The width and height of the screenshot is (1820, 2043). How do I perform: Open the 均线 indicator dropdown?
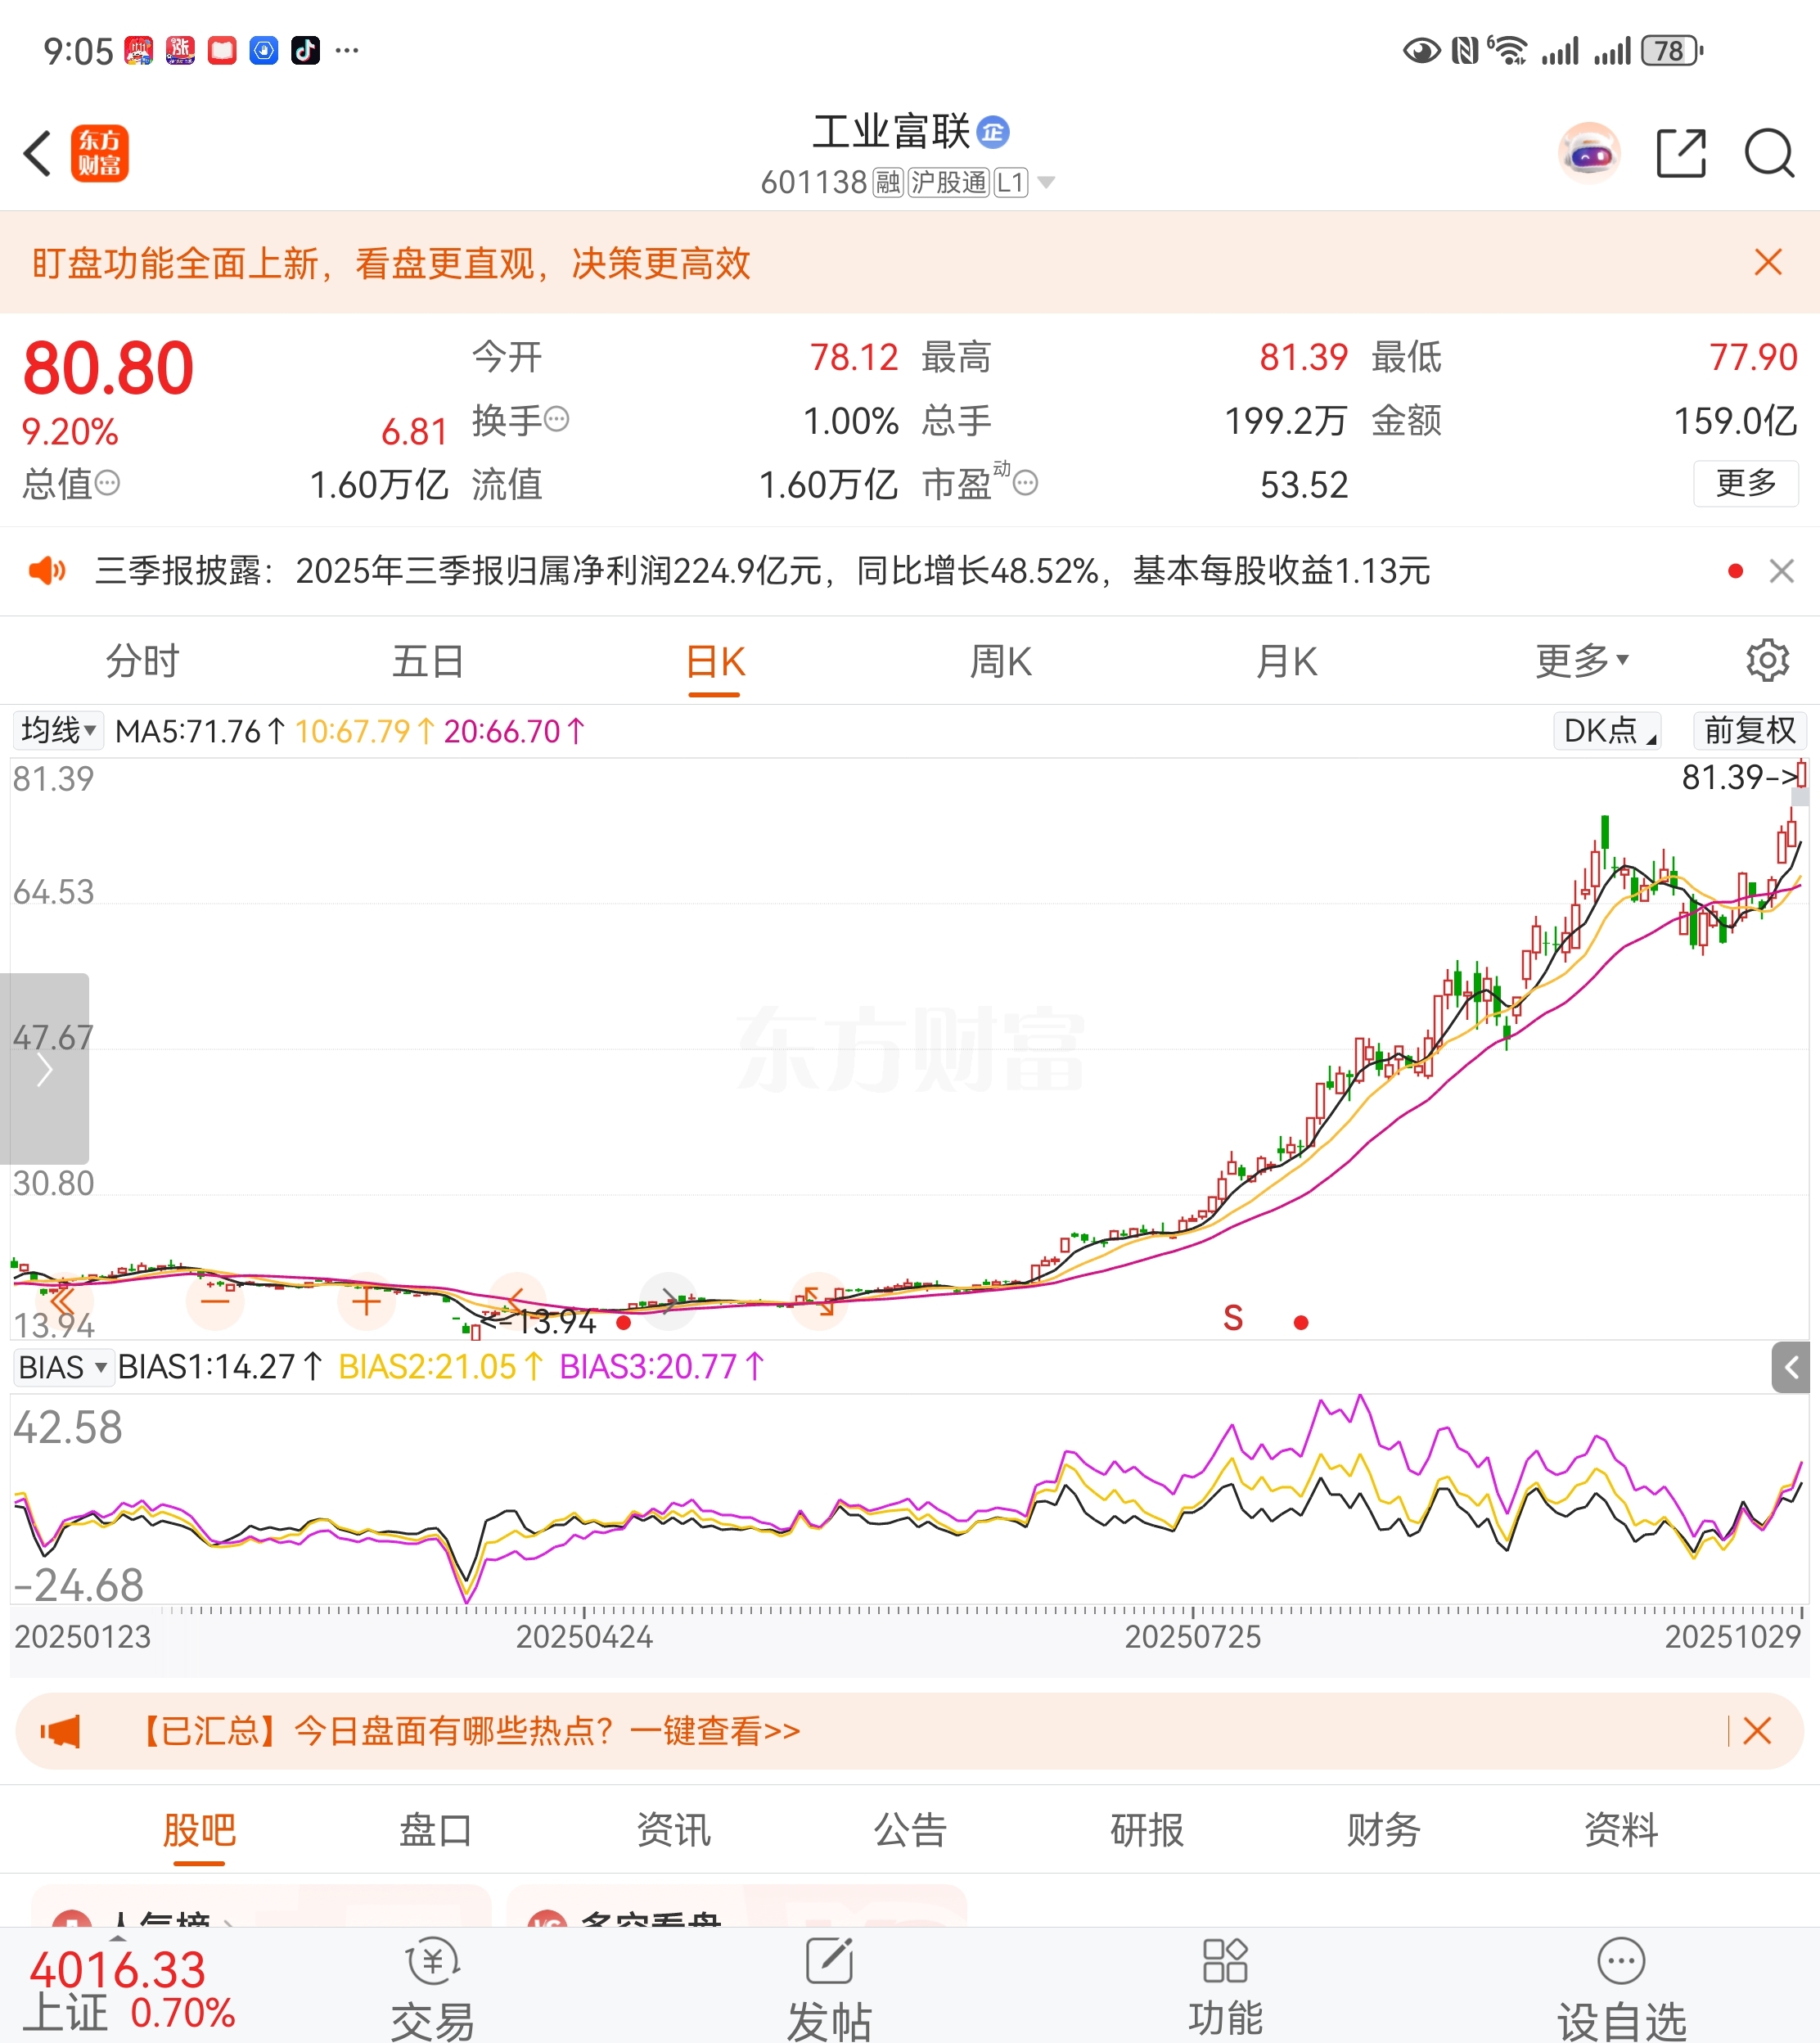pyautogui.click(x=58, y=731)
